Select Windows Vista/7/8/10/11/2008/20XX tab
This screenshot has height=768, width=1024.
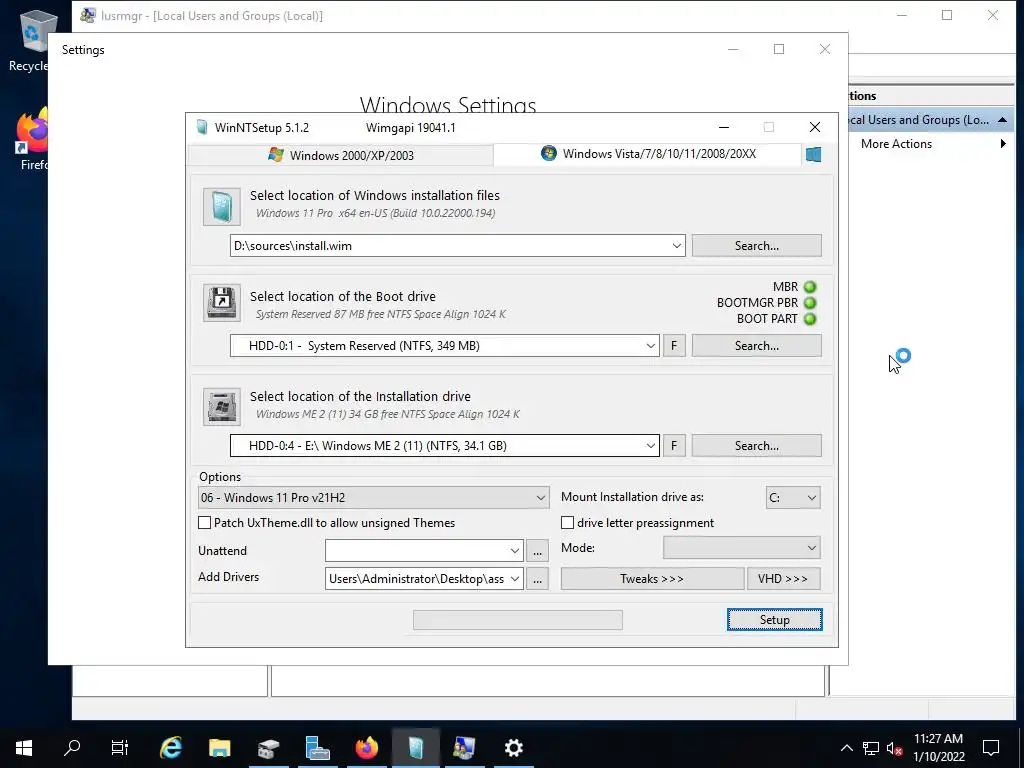[648, 154]
